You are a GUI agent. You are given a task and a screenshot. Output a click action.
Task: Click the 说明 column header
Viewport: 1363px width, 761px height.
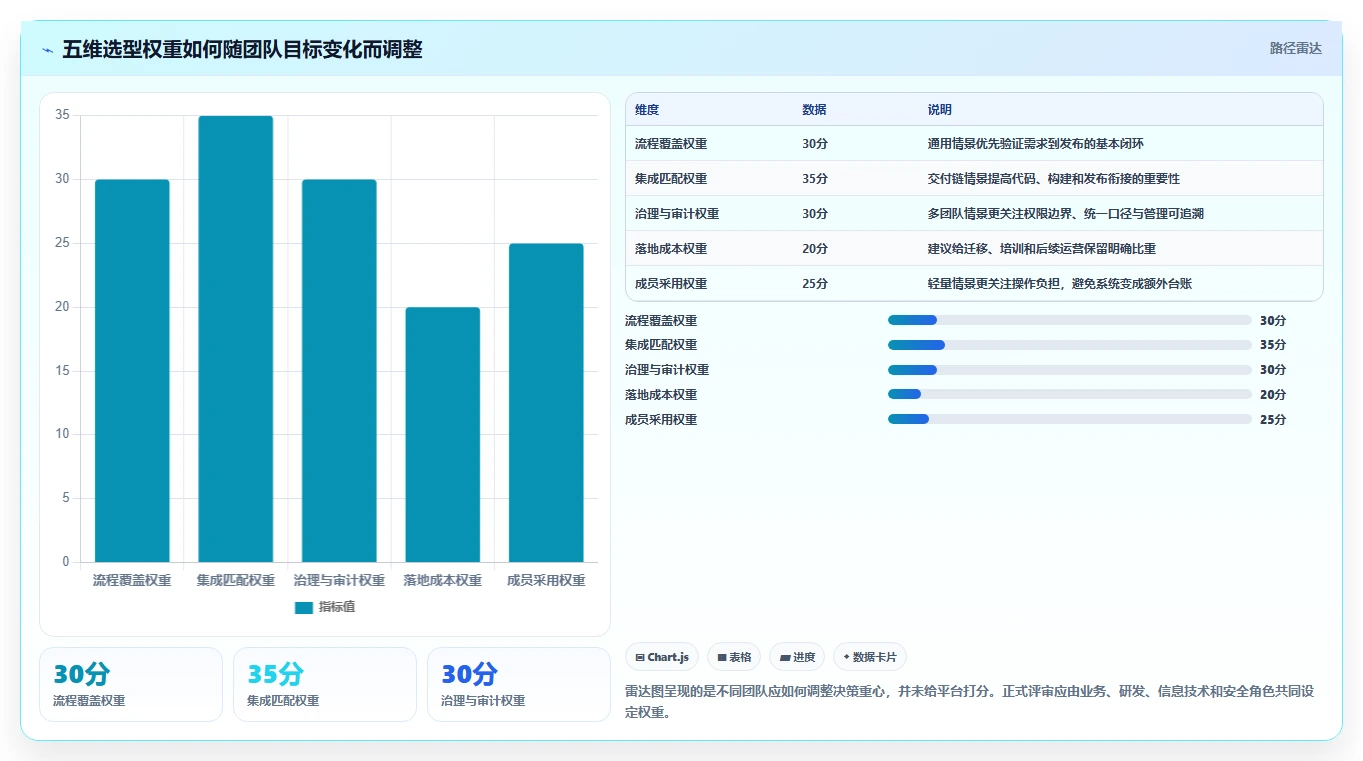click(940, 110)
